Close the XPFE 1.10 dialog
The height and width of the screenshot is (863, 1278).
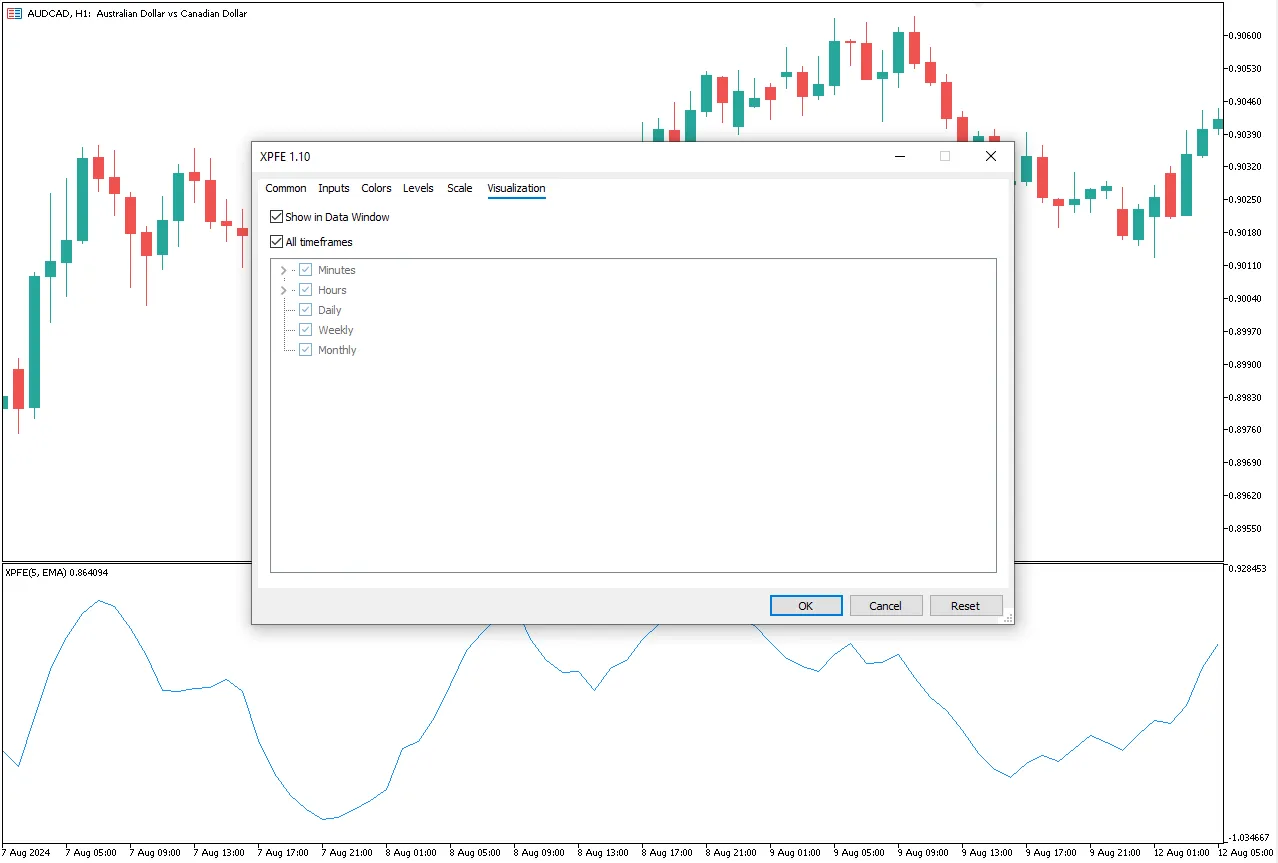tap(990, 157)
